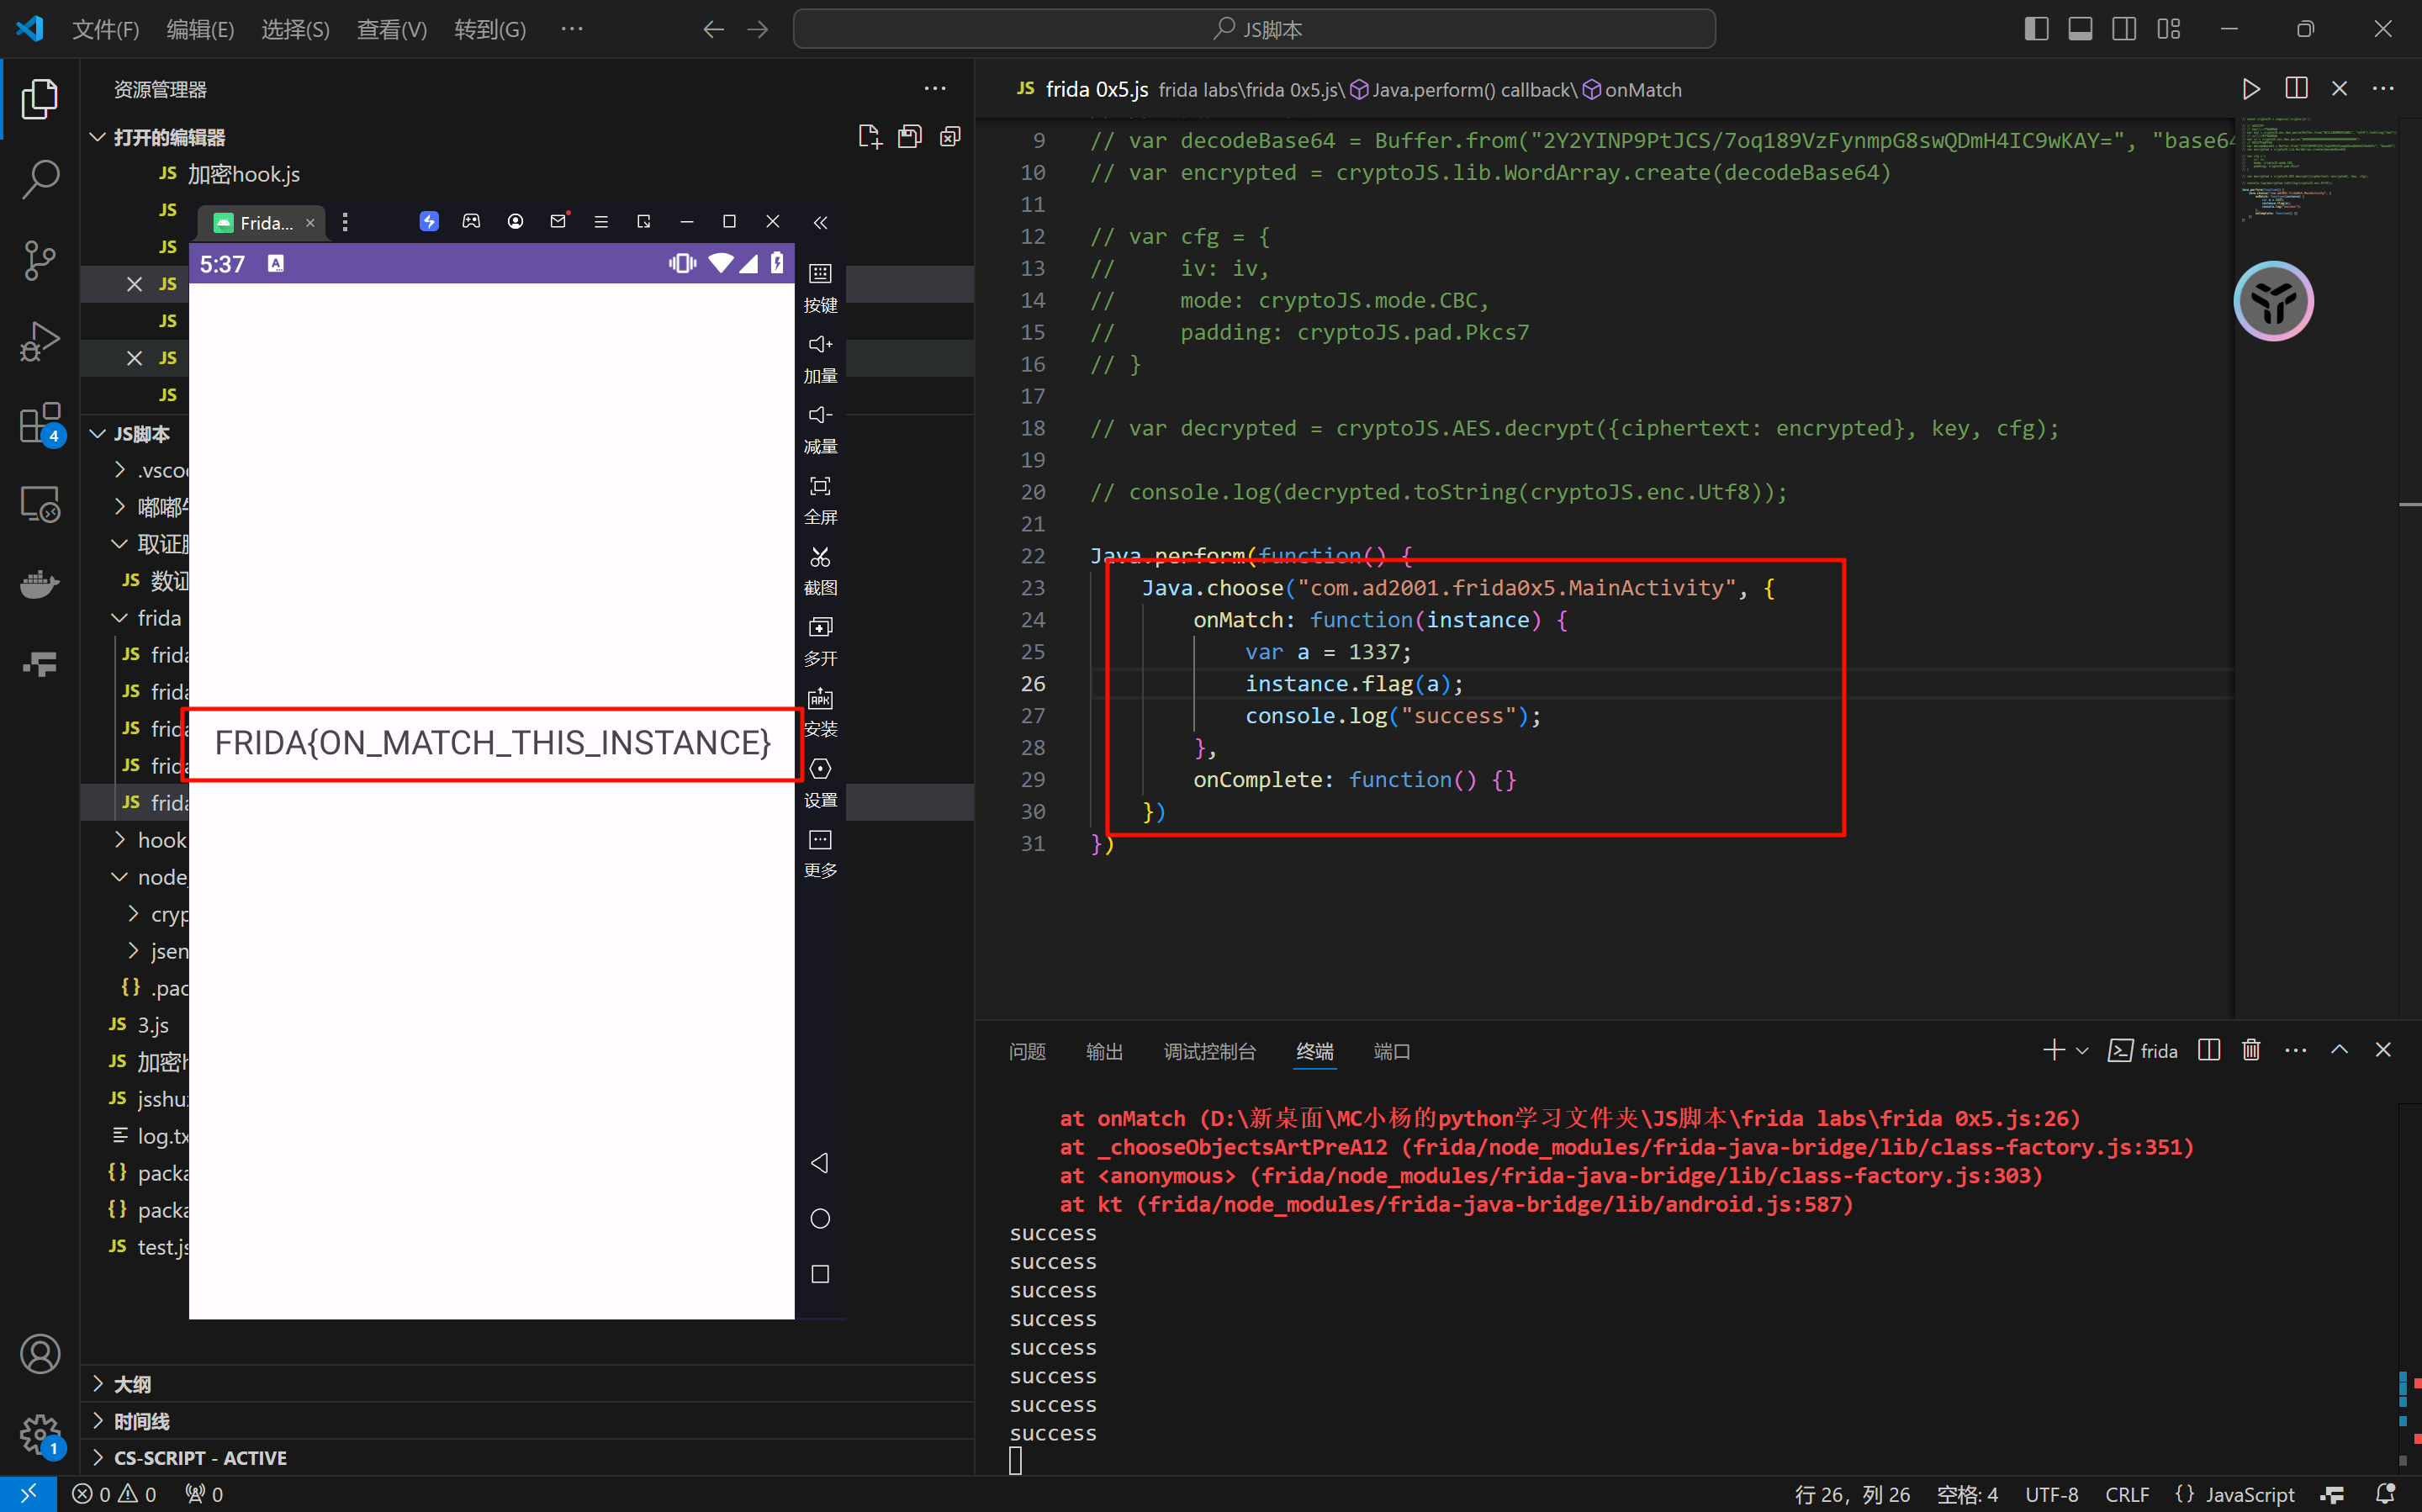Open the Search view in activity bar

[40, 180]
